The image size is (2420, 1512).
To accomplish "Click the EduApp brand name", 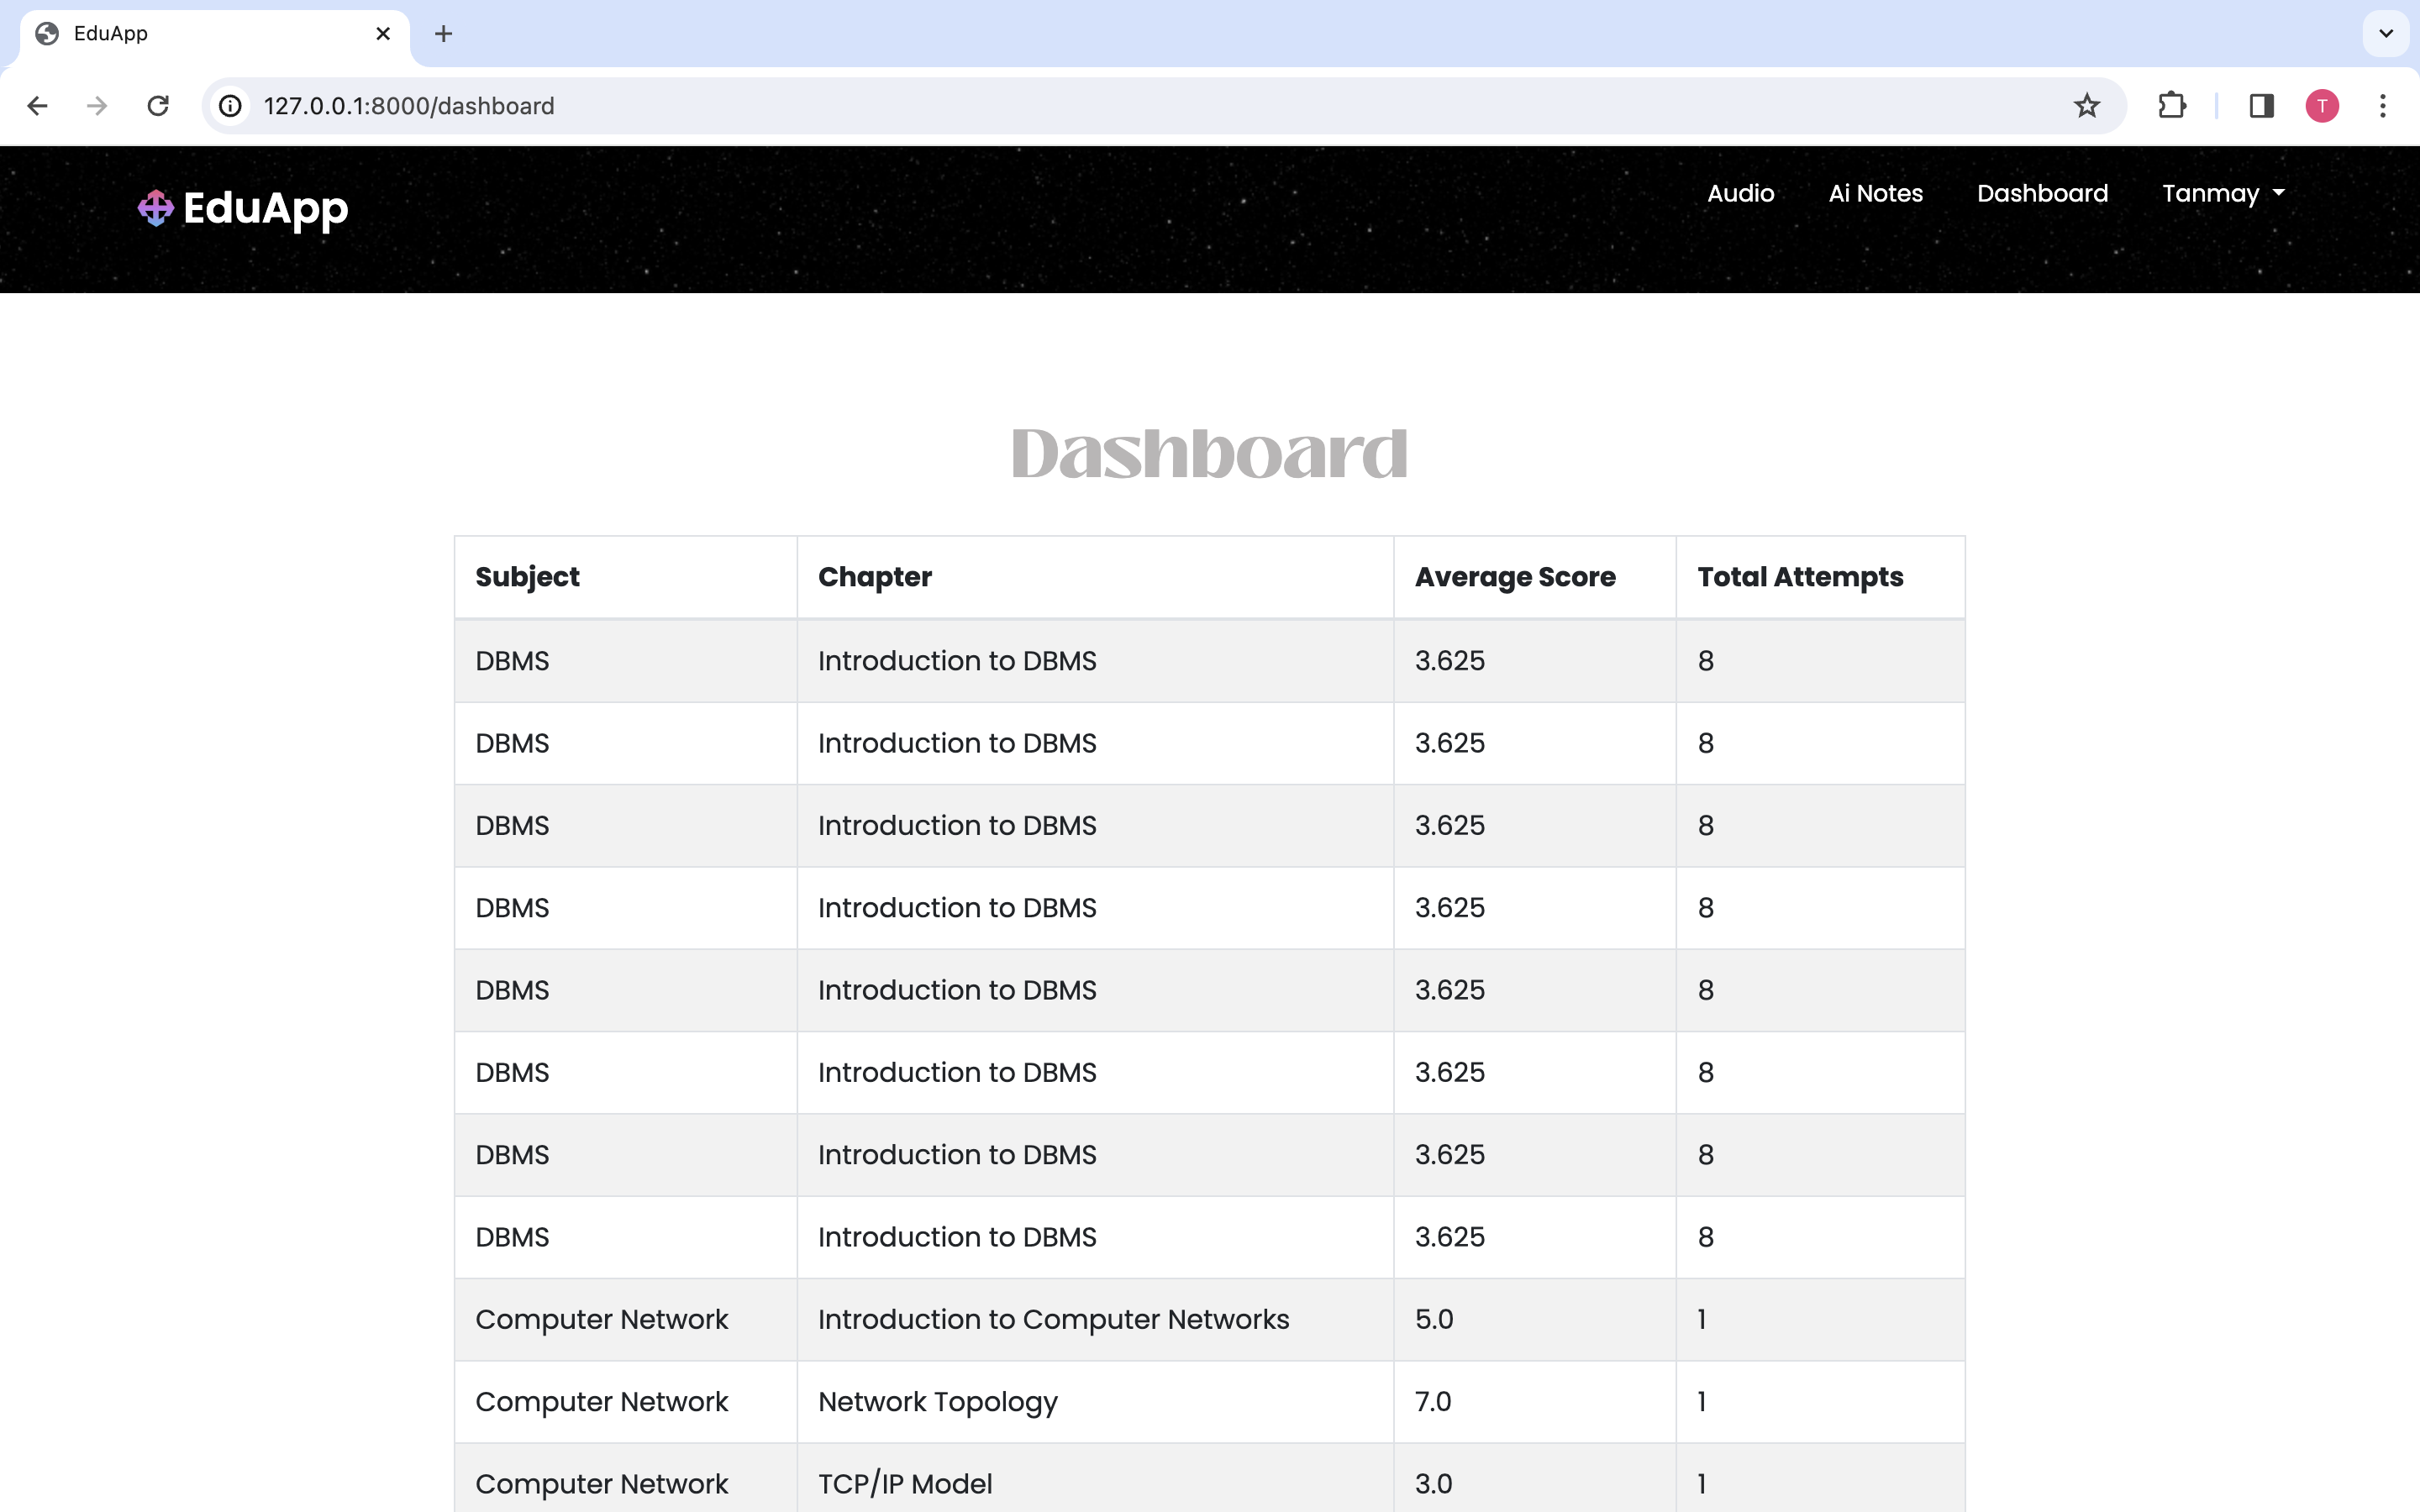I will tap(265, 208).
